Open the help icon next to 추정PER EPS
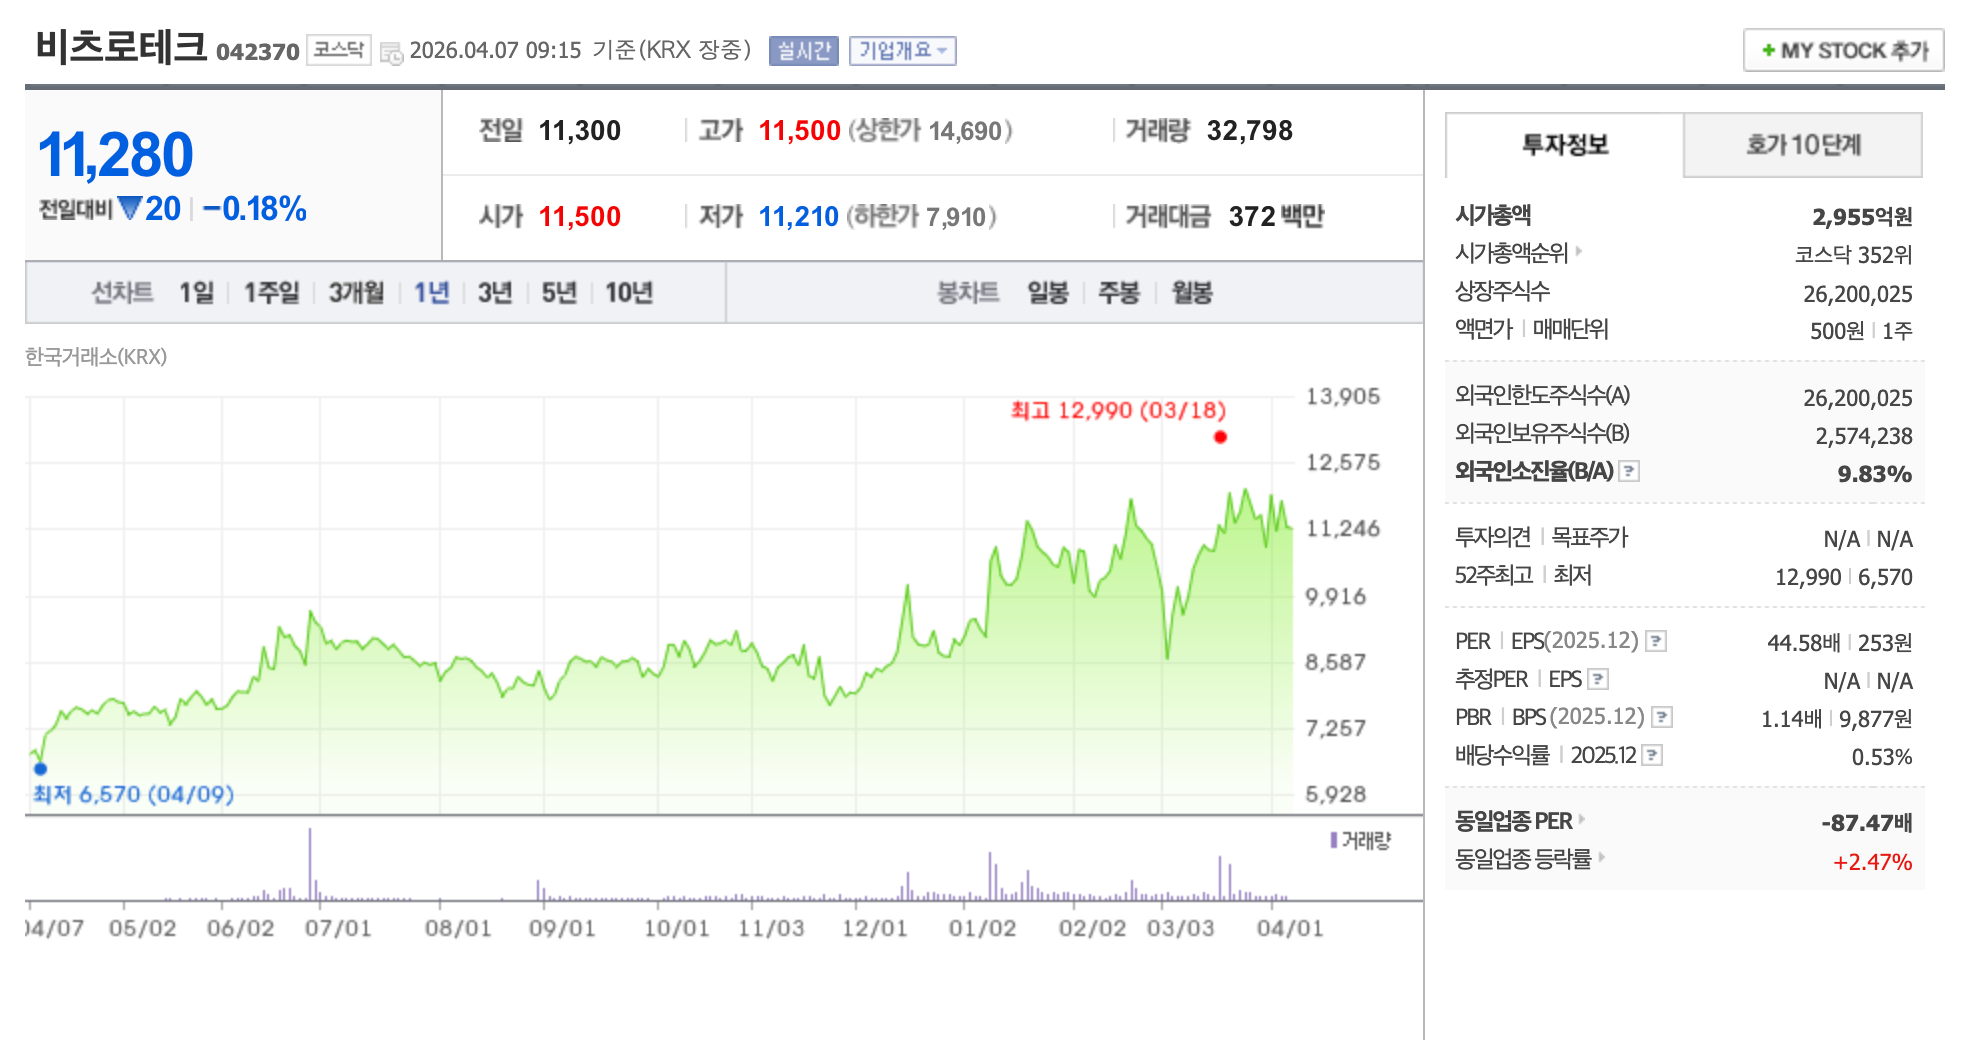1964x1040 pixels. [x=1598, y=679]
